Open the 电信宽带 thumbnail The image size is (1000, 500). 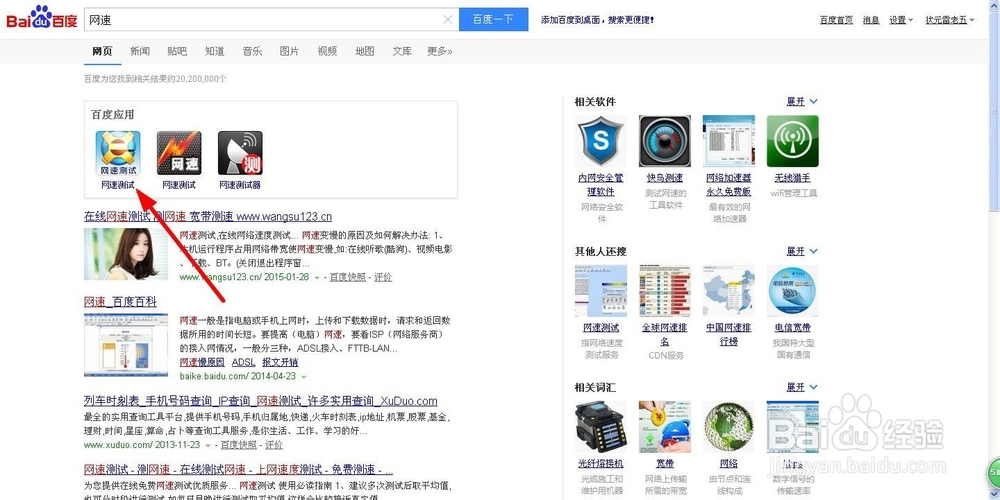[x=792, y=291]
